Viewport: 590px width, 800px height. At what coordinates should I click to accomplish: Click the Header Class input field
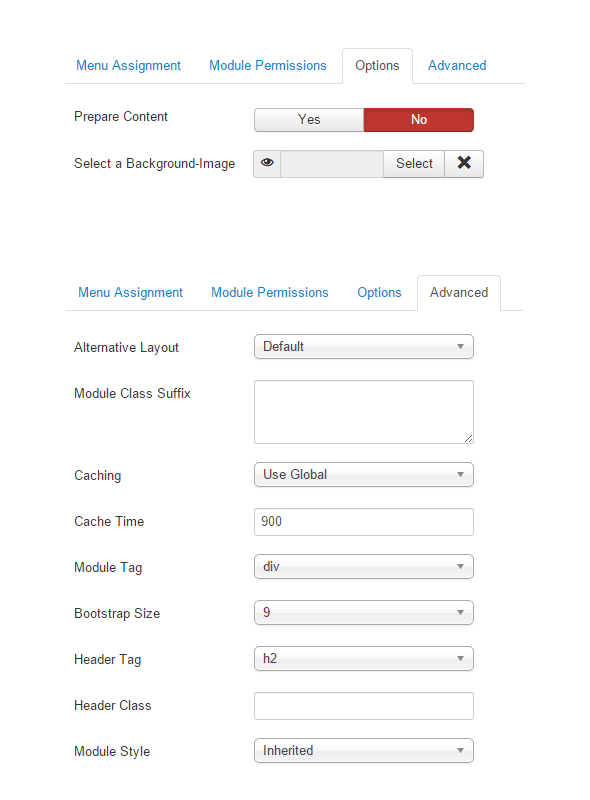pos(364,706)
